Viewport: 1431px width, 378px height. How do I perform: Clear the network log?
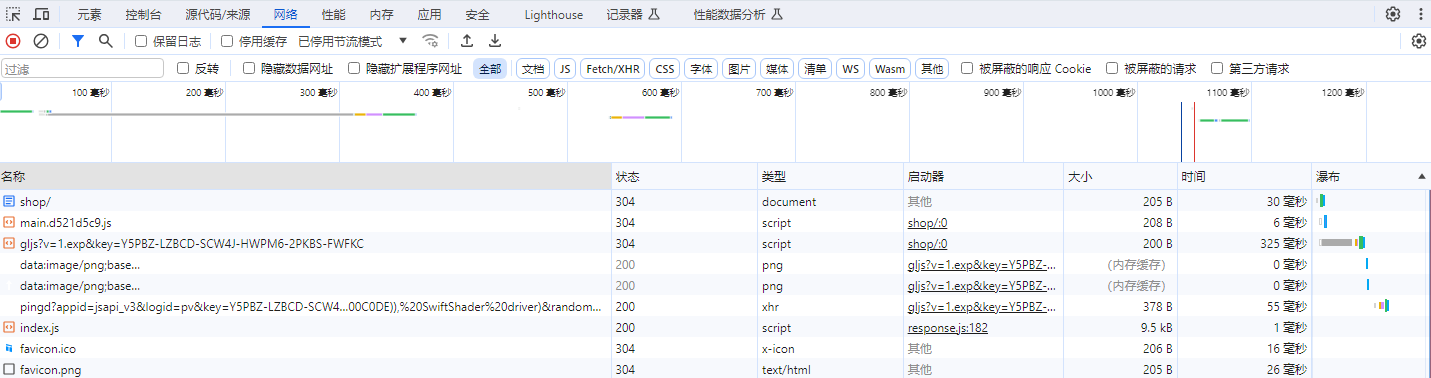pos(41,41)
